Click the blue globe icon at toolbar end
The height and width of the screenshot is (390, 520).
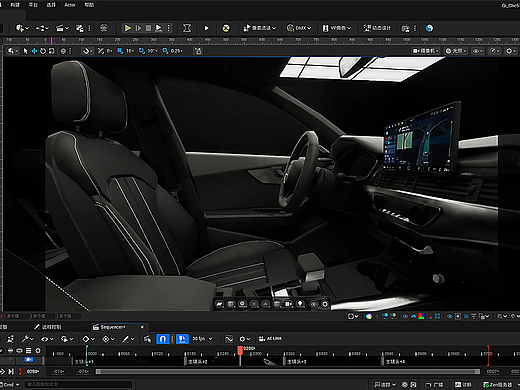[x=429, y=28]
